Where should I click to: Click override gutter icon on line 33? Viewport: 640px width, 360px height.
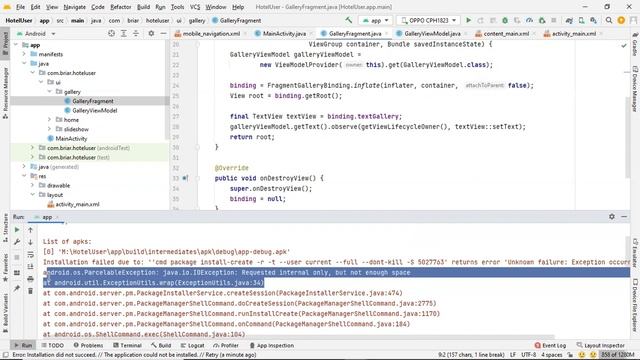pyautogui.click(x=185, y=178)
